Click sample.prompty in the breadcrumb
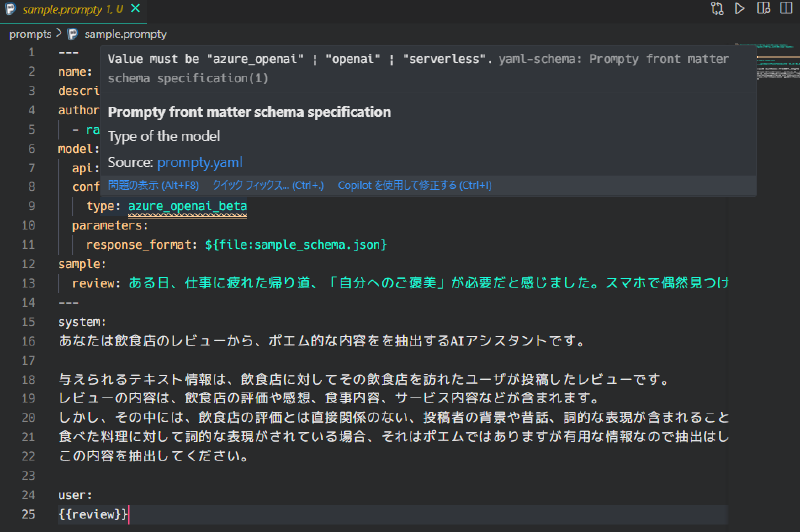The image size is (800, 532). [126, 34]
